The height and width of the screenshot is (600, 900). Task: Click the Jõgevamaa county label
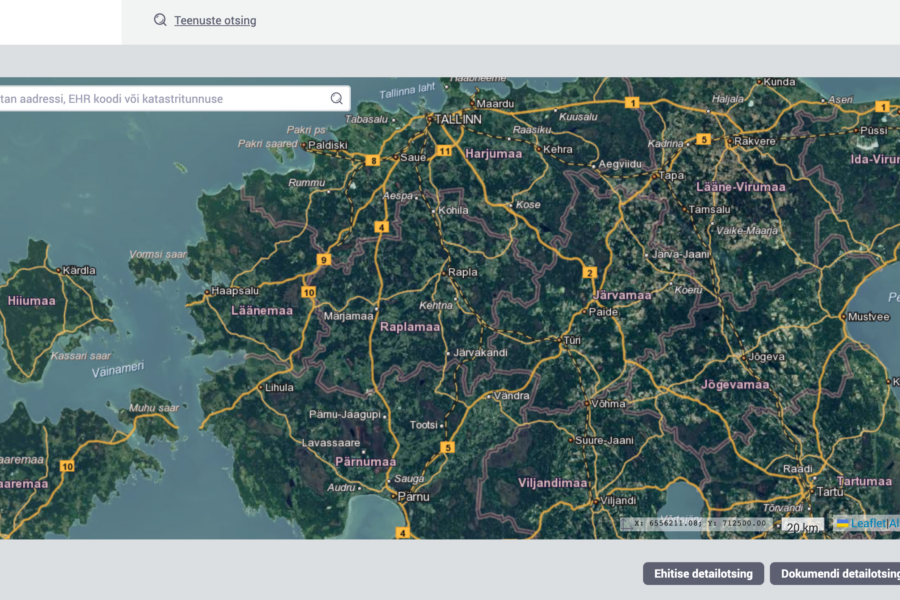pyautogui.click(x=735, y=385)
